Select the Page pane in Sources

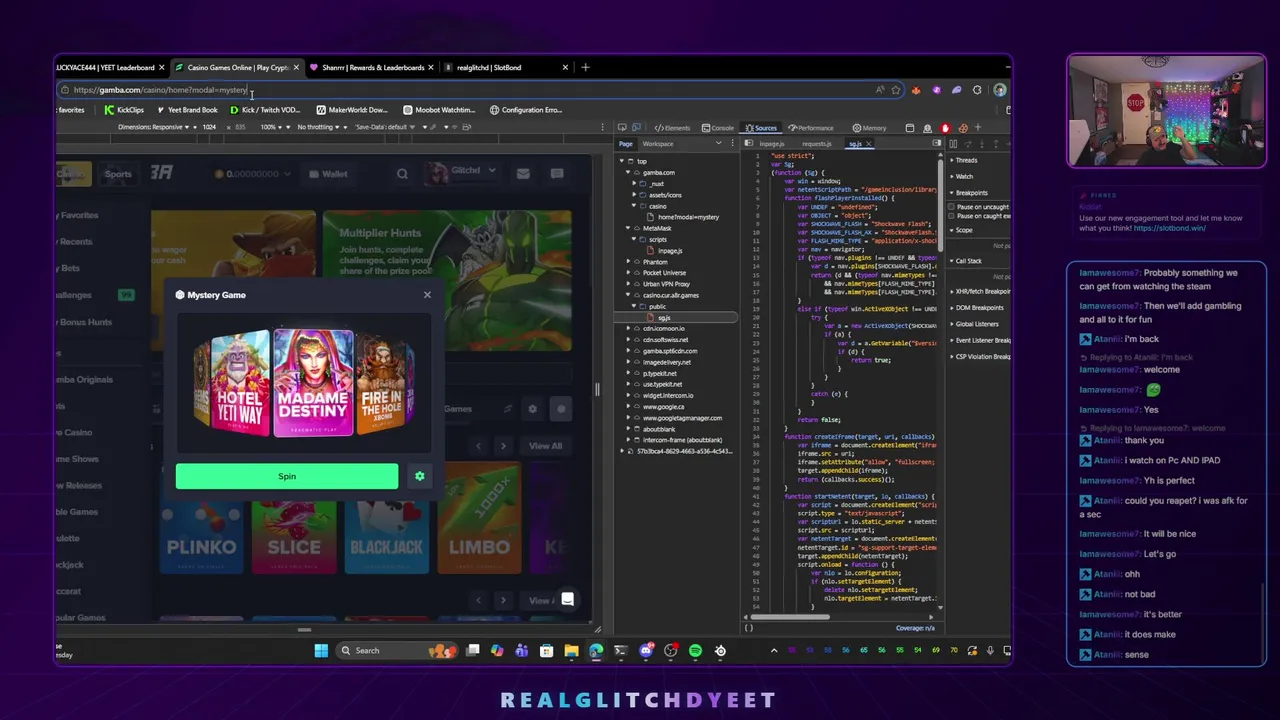626,144
